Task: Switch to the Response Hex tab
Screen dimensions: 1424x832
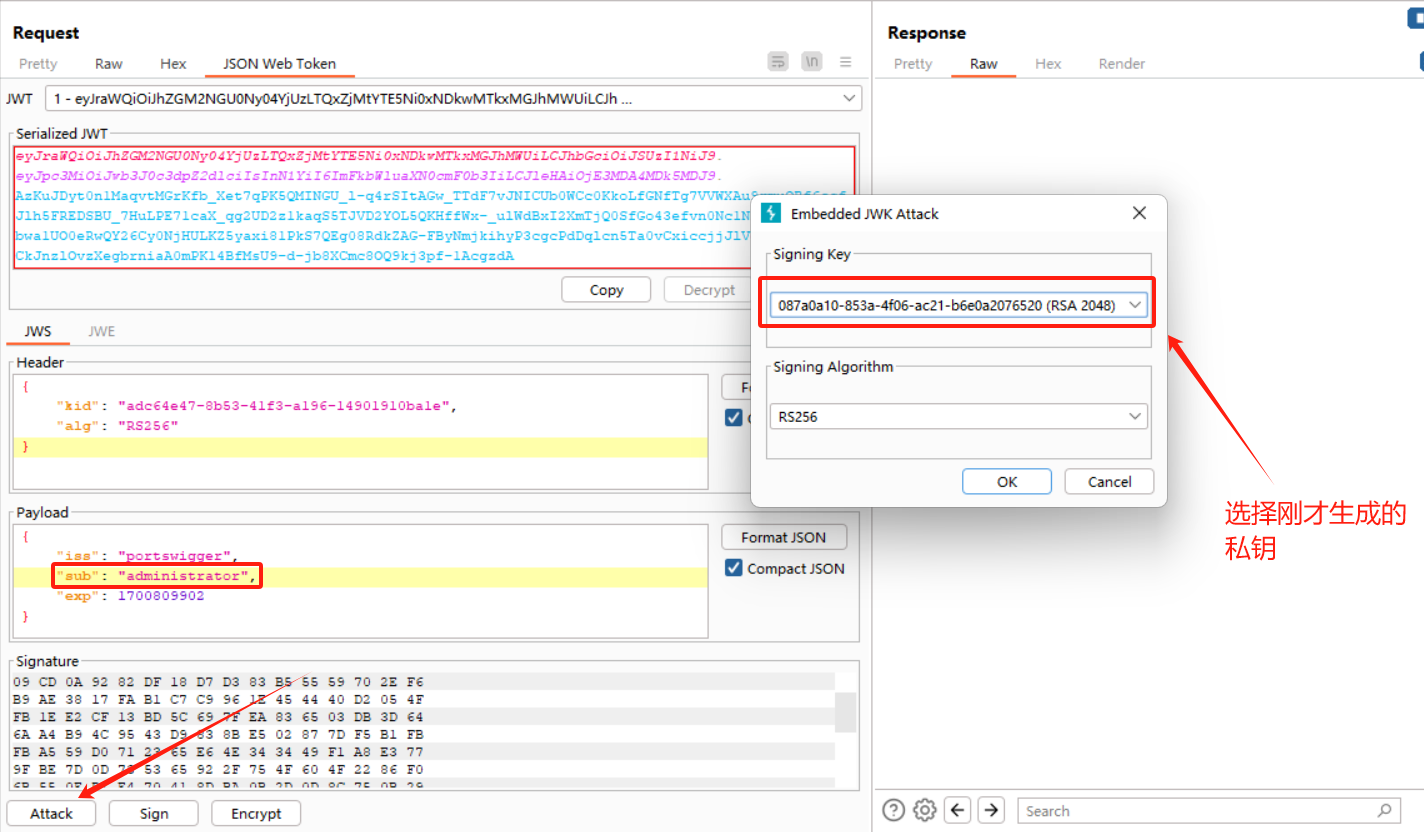Action: click(x=1048, y=63)
